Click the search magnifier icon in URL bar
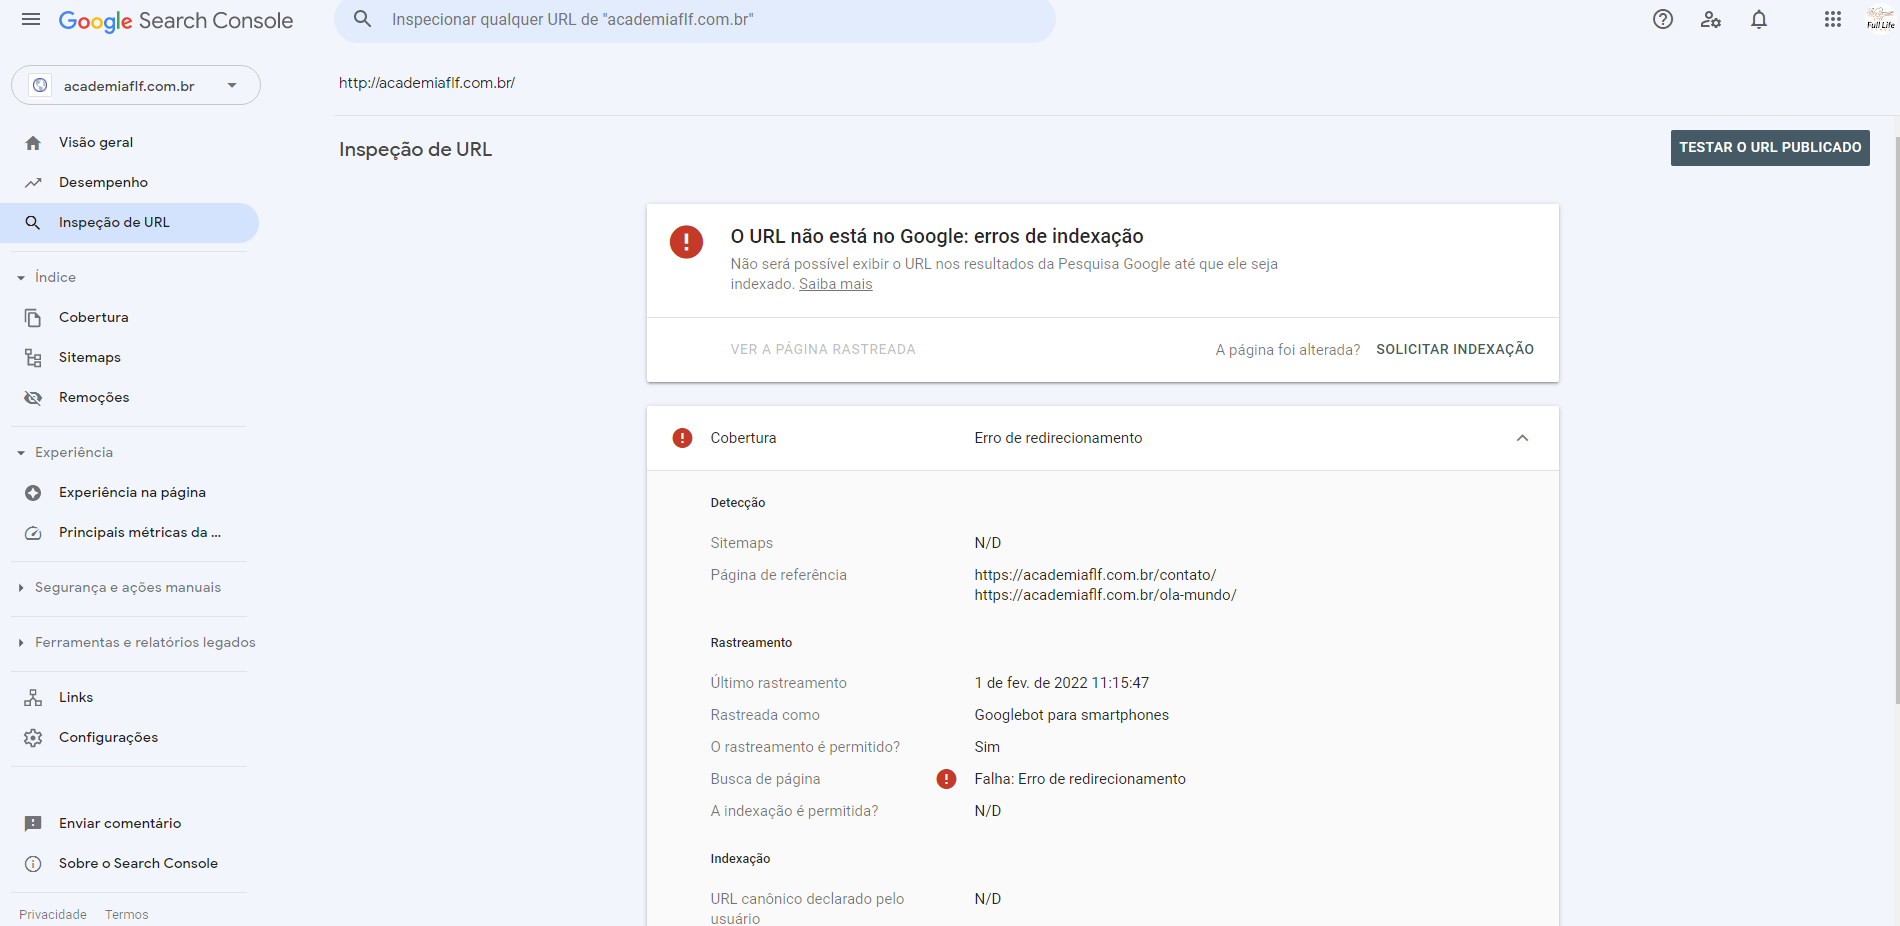Screen dimensions: 1900x926 click(x=363, y=19)
